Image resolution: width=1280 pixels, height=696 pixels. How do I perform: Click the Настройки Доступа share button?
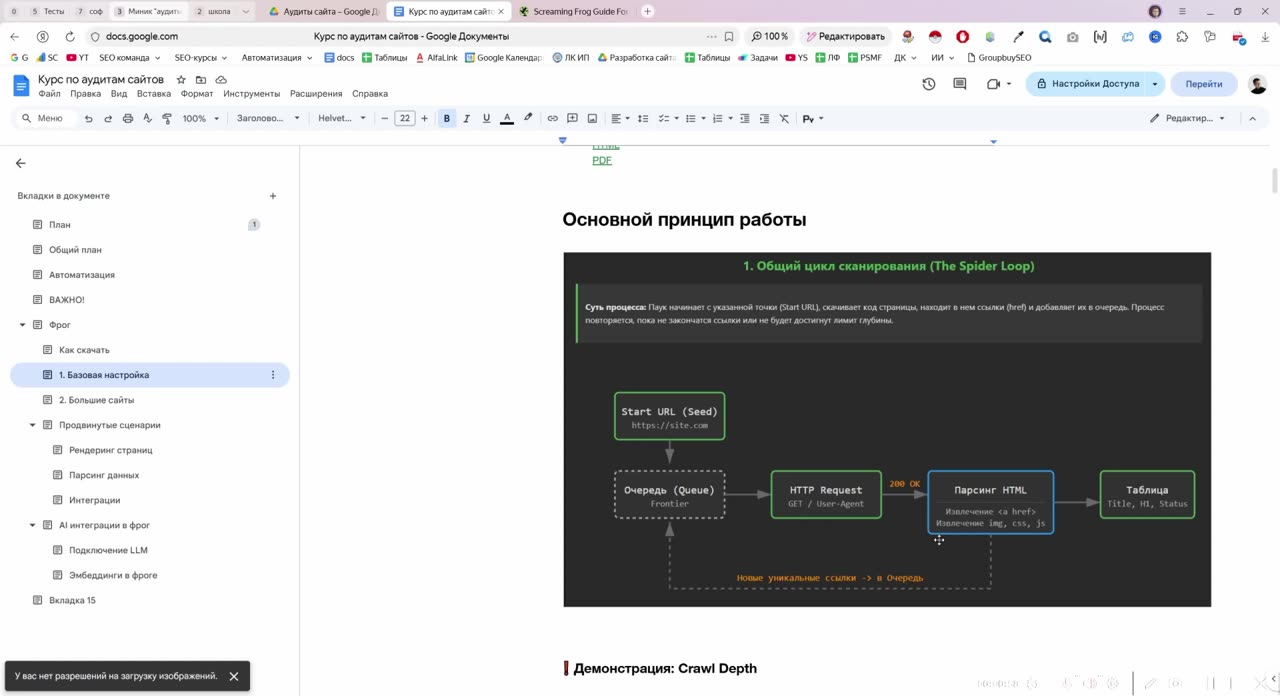[x=1088, y=84]
